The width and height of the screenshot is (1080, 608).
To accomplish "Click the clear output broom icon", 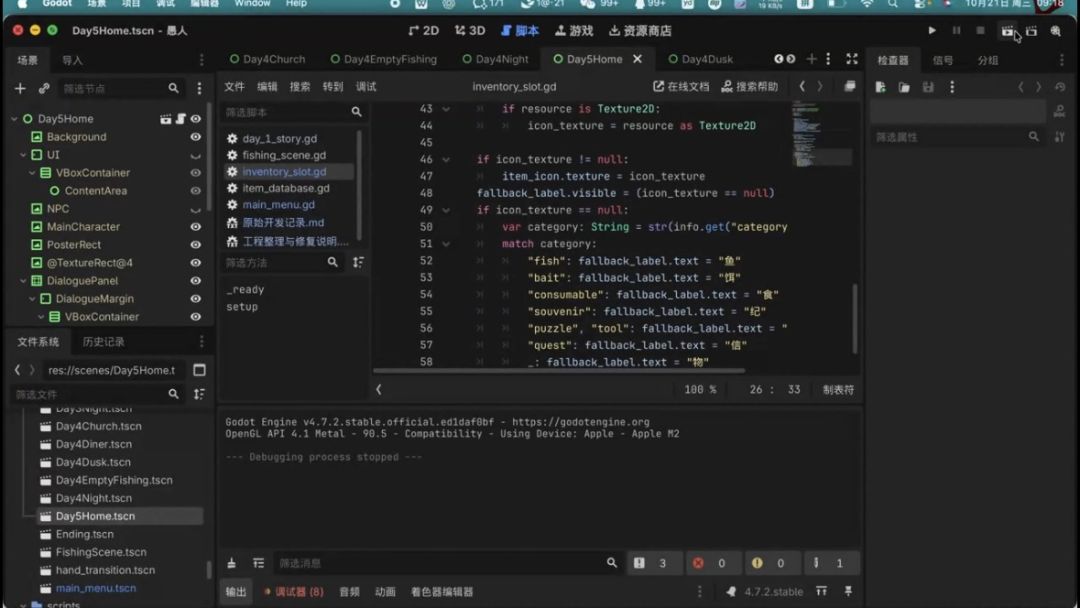I will point(231,563).
